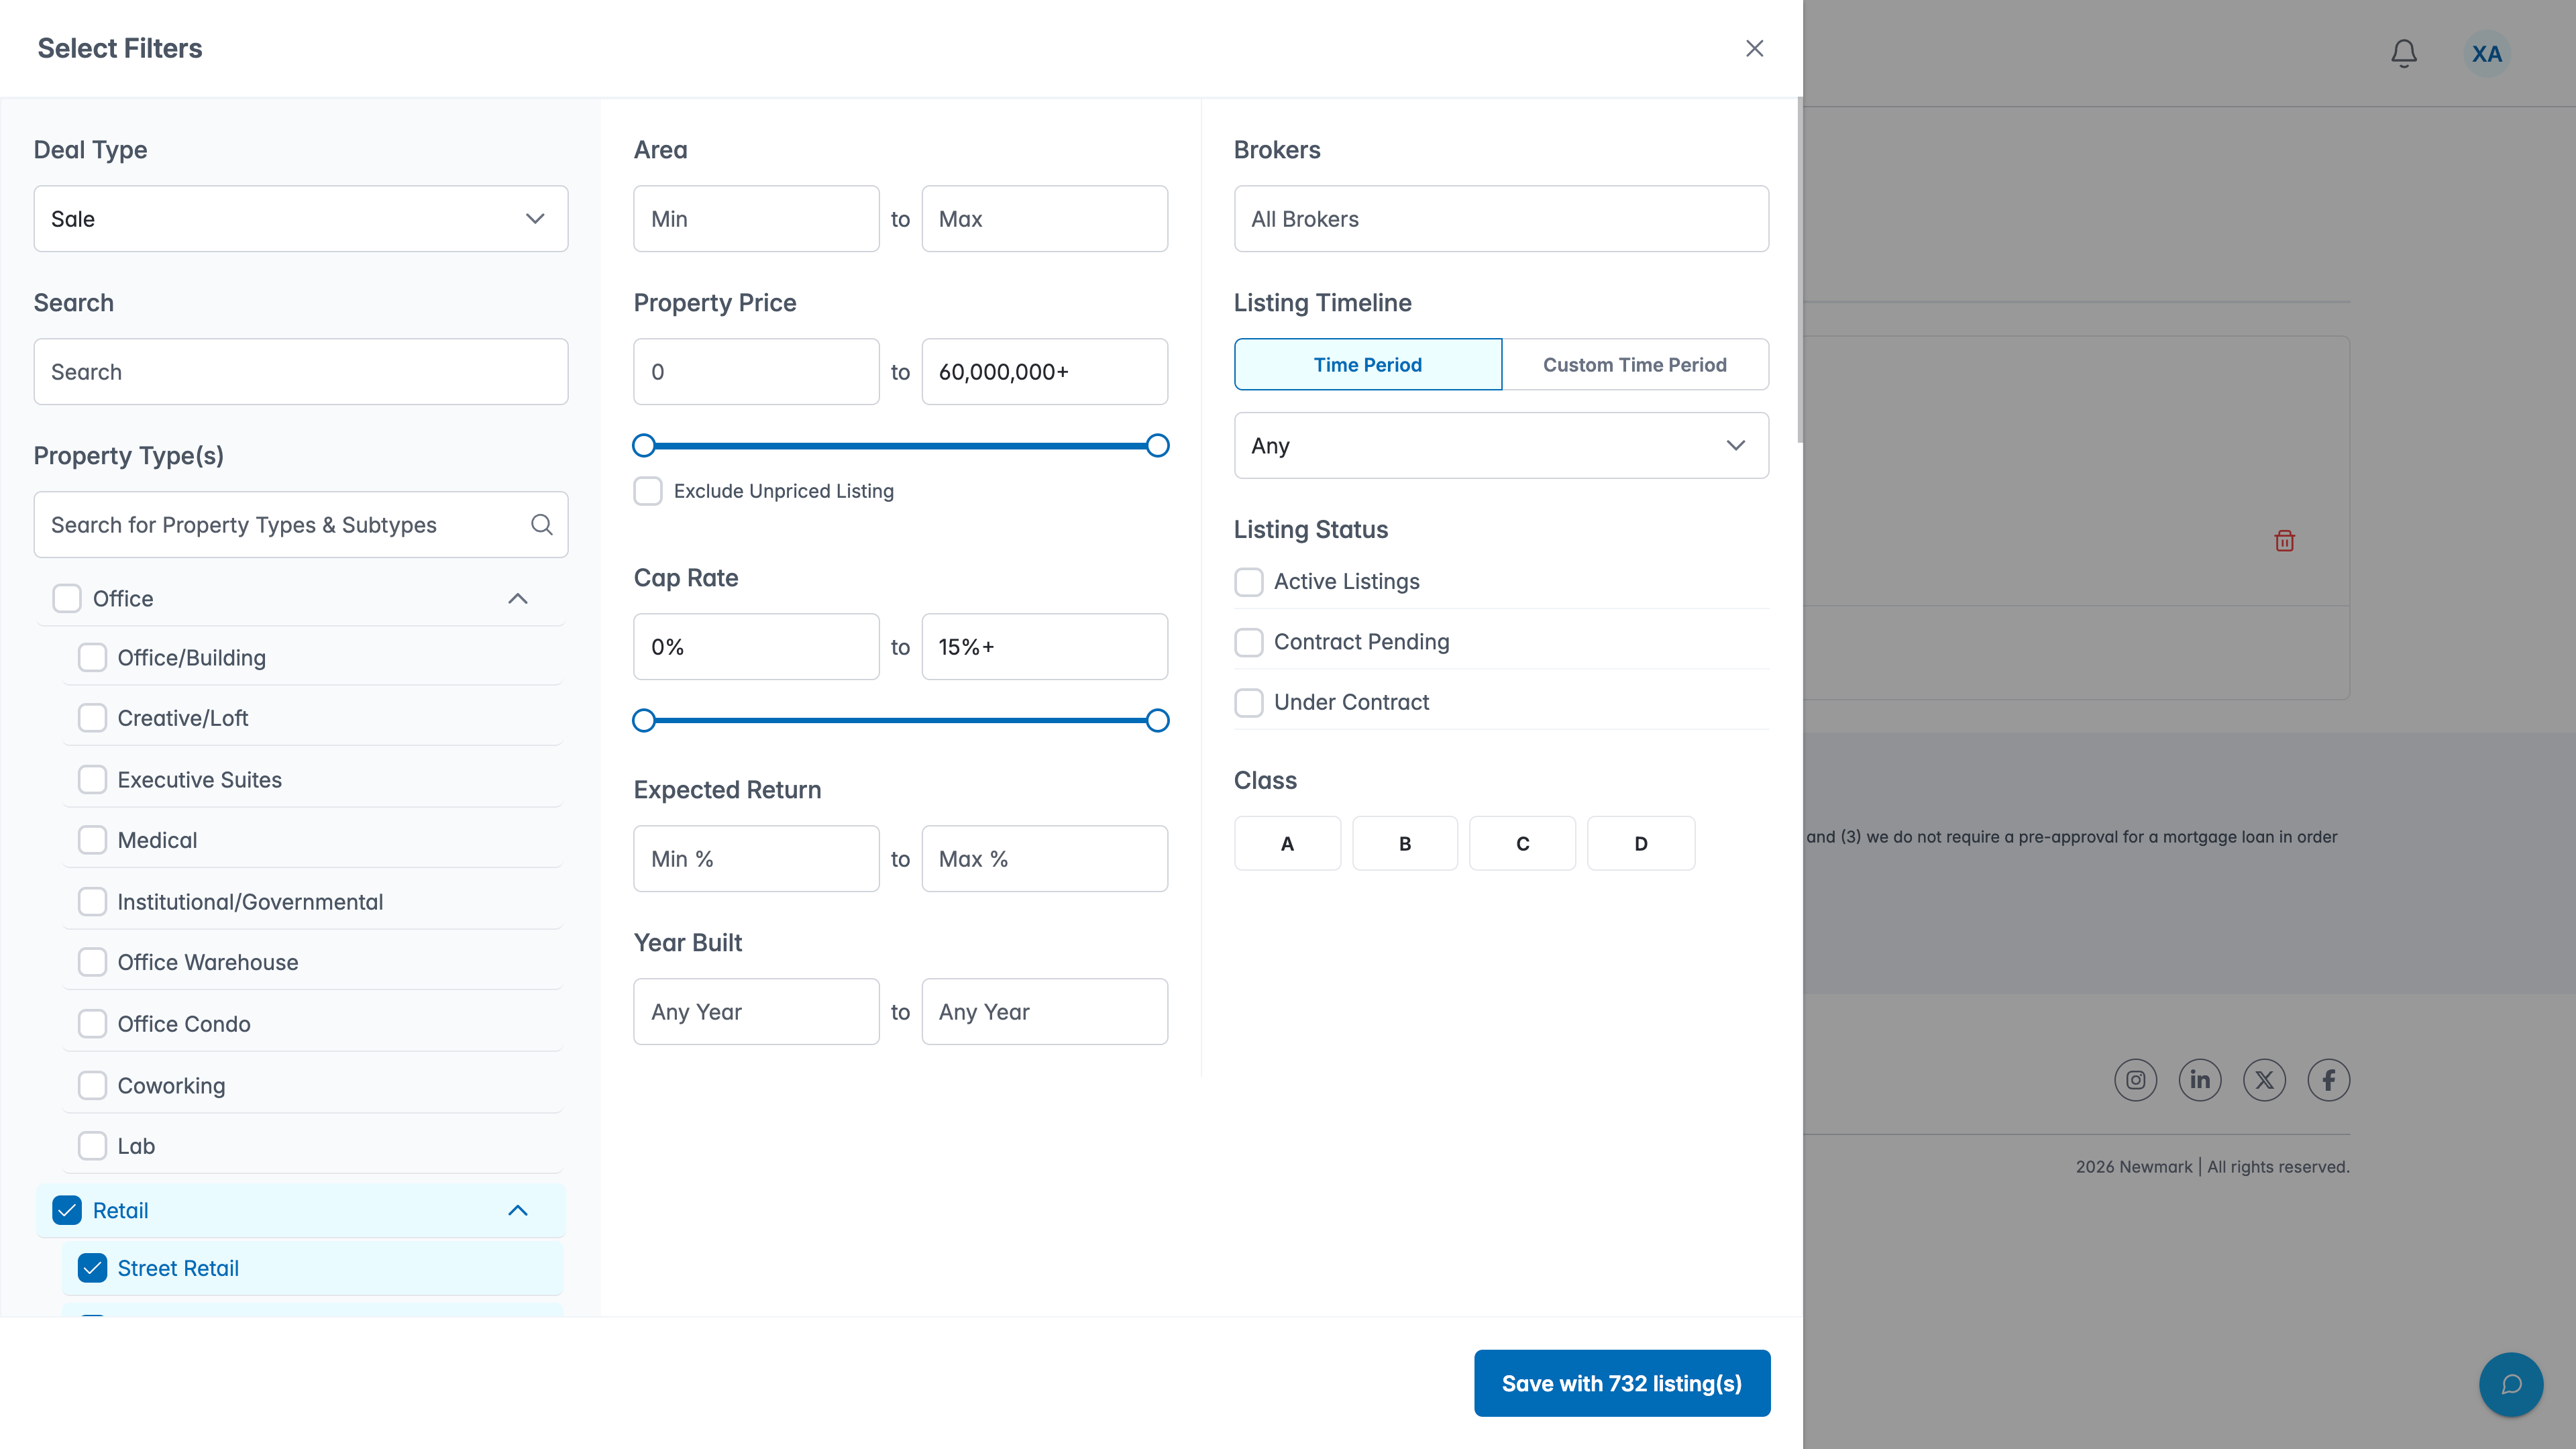Screen dimensions: 2576x1449
Task: Open the All Brokers selector
Action: coord(1501,218)
